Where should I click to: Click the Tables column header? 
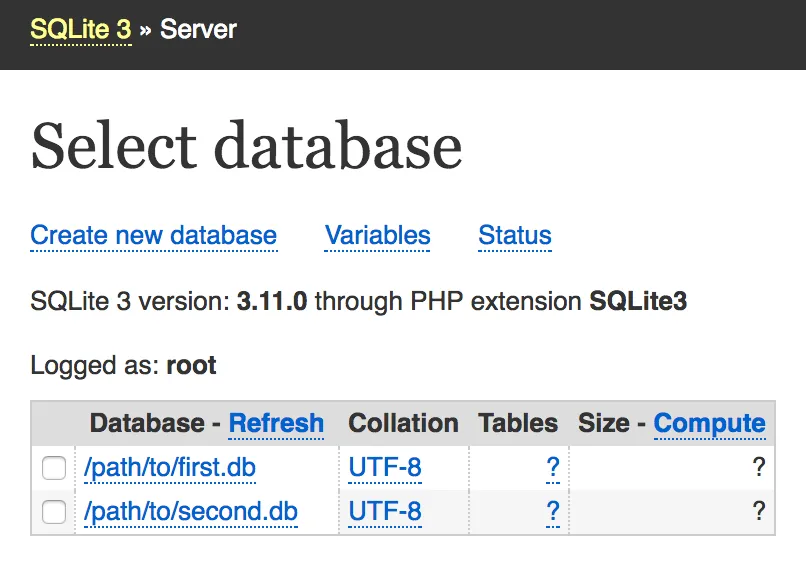[x=518, y=423]
